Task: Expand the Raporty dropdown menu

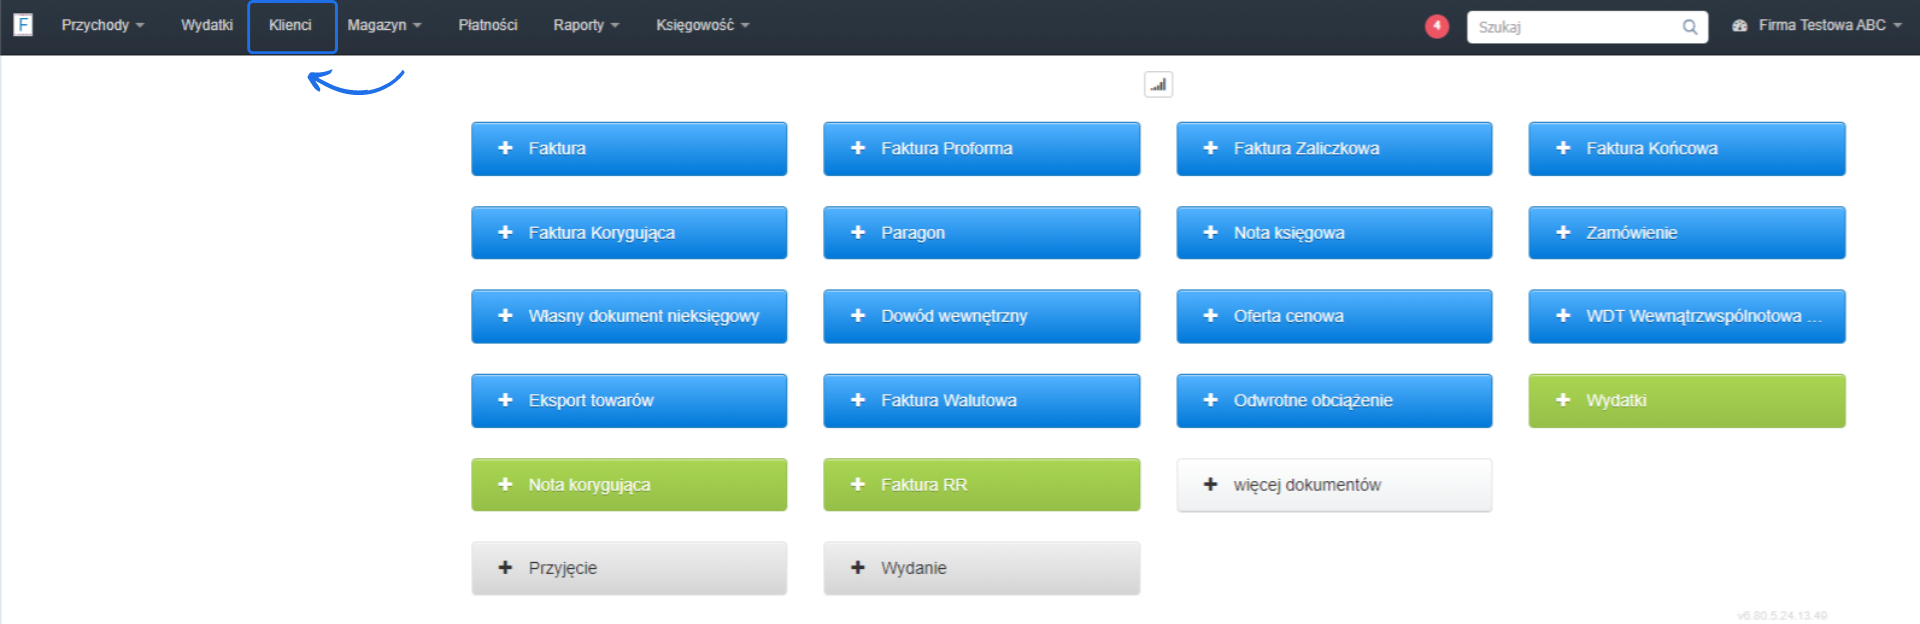Action: 586,25
